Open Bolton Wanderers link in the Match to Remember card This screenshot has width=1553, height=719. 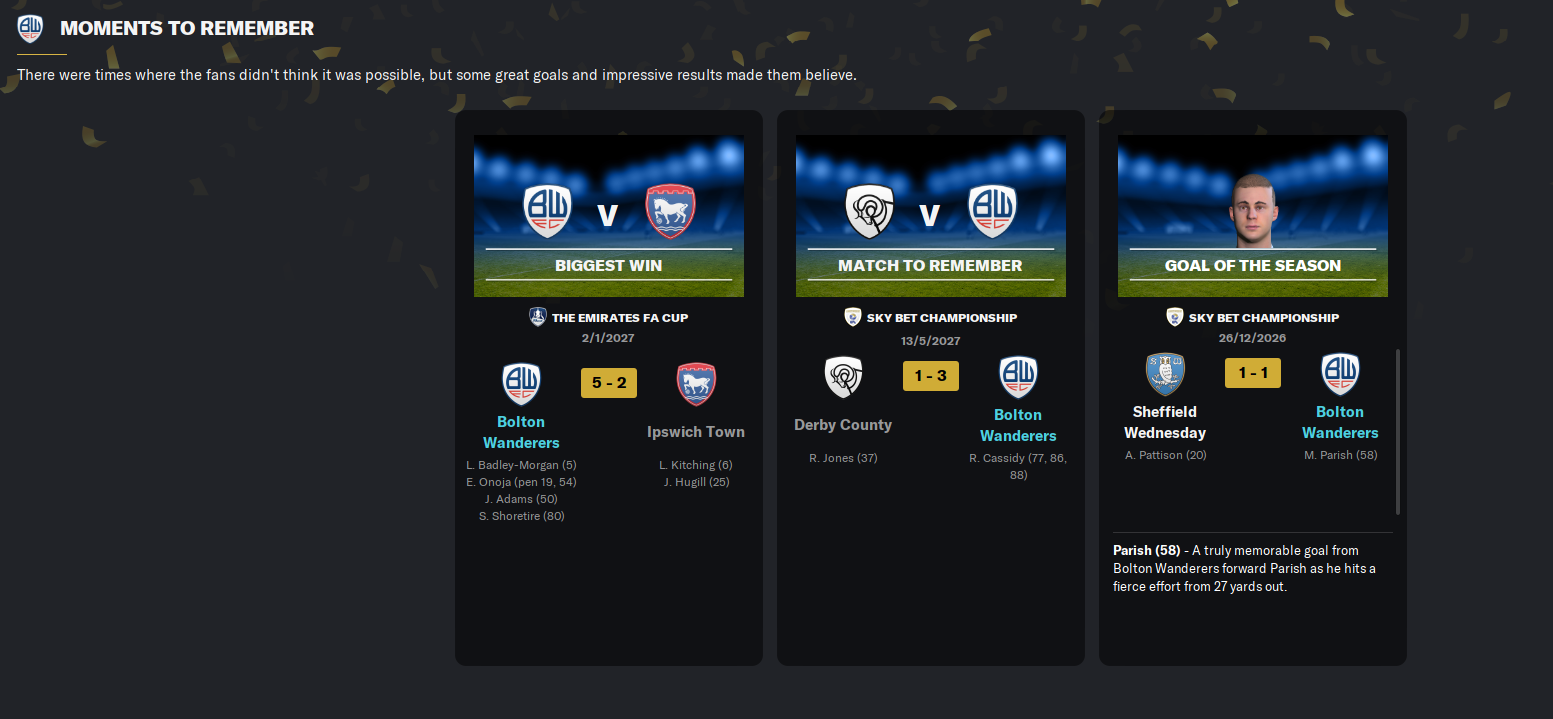[x=1018, y=425]
